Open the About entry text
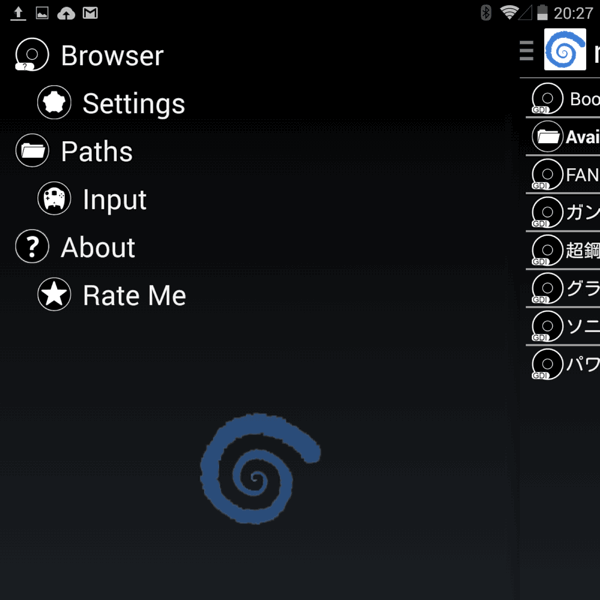Screen dimensions: 600x600 [97, 248]
